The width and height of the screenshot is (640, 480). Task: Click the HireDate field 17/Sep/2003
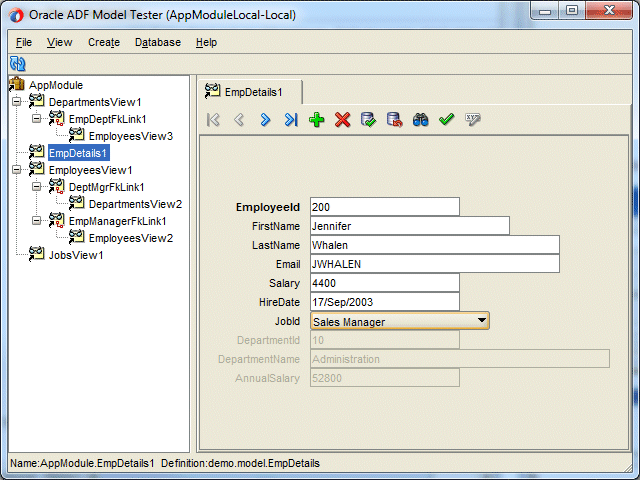(x=385, y=302)
